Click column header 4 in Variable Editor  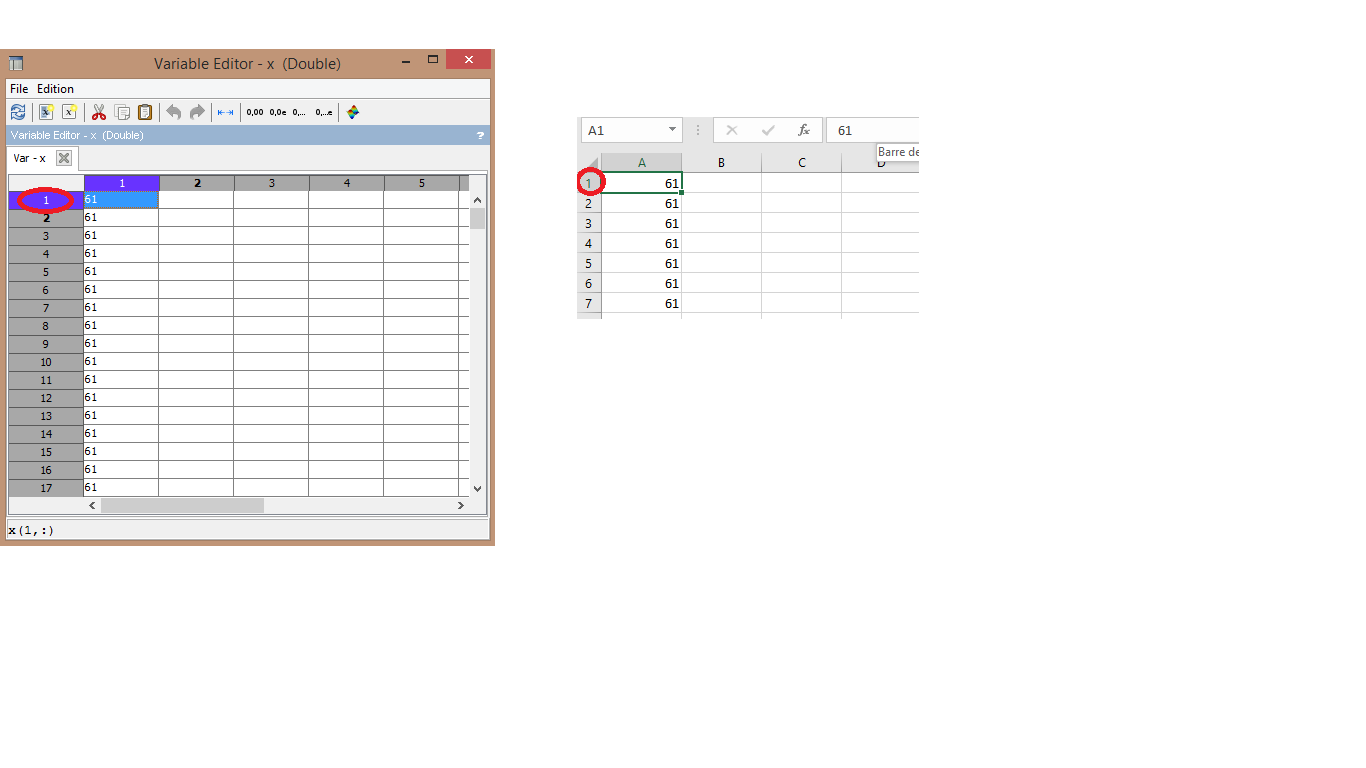coord(347,183)
